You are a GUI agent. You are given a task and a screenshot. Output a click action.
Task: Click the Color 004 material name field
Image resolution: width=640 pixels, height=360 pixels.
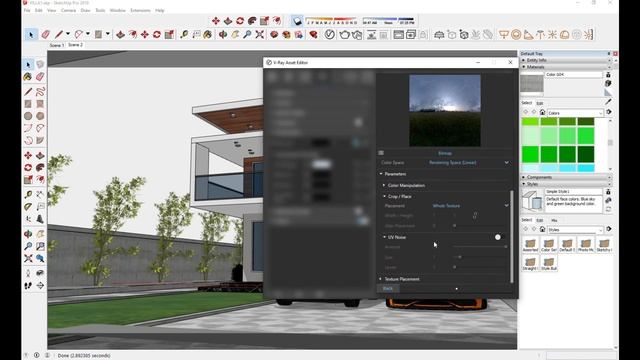pyautogui.click(x=574, y=75)
